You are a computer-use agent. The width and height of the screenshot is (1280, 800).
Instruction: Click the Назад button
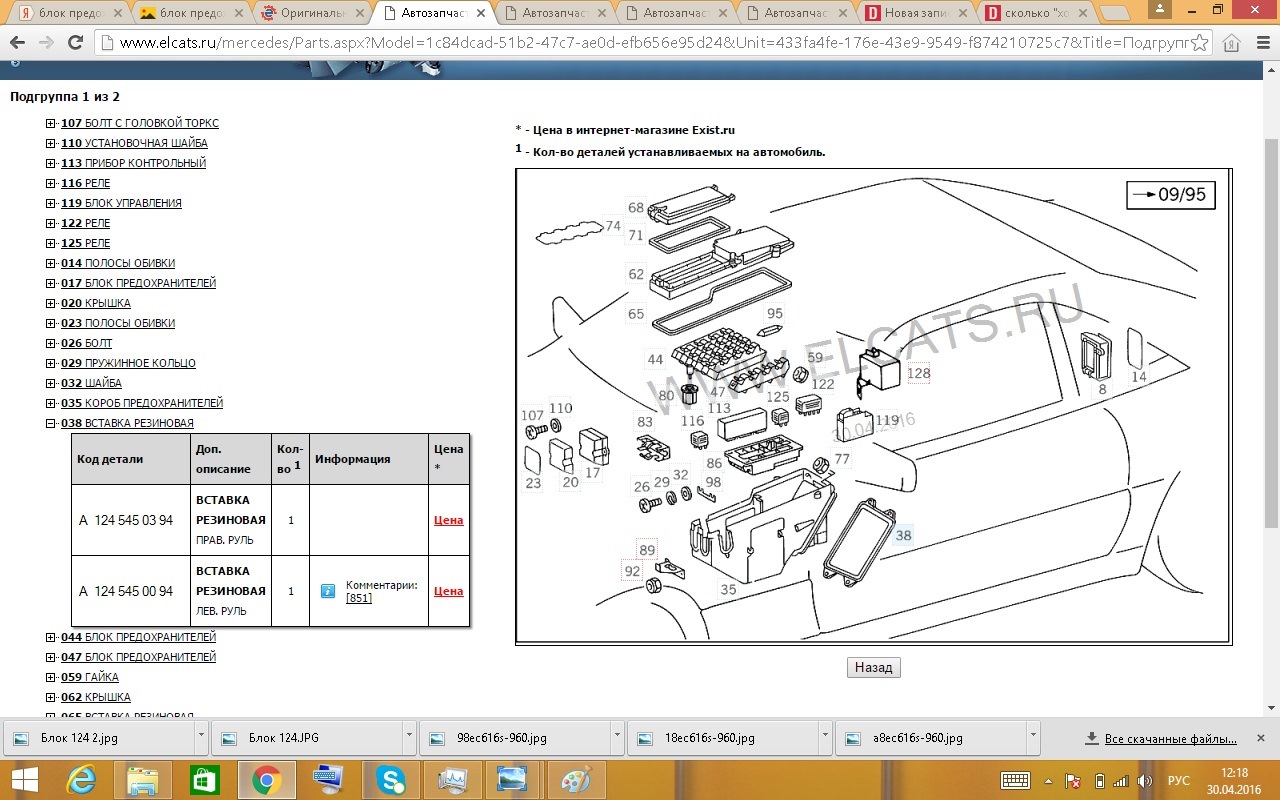pyautogui.click(x=873, y=667)
